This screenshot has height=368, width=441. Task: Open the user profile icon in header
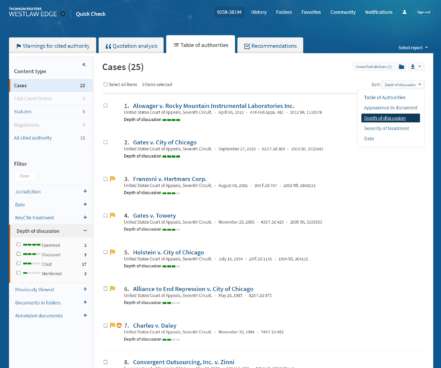[x=404, y=12]
